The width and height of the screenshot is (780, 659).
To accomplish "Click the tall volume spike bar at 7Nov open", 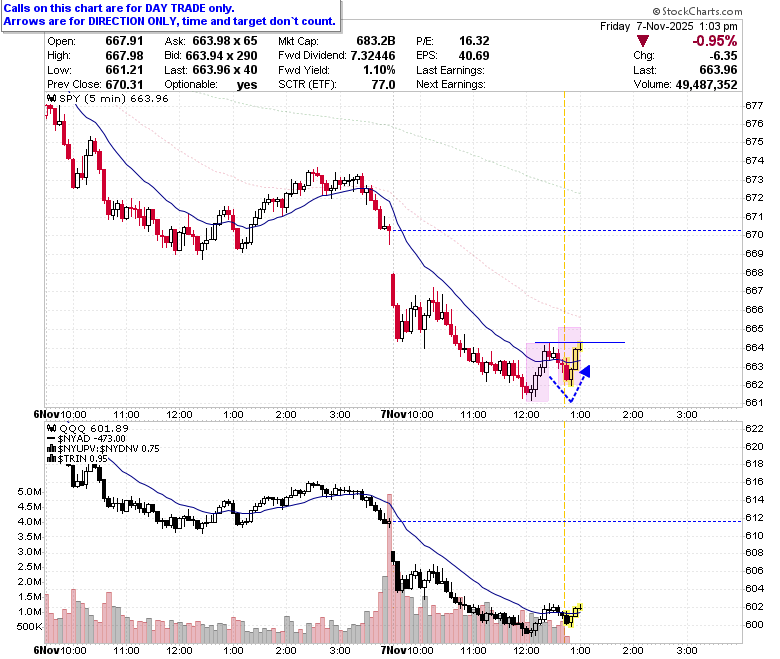I will point(390,568).
